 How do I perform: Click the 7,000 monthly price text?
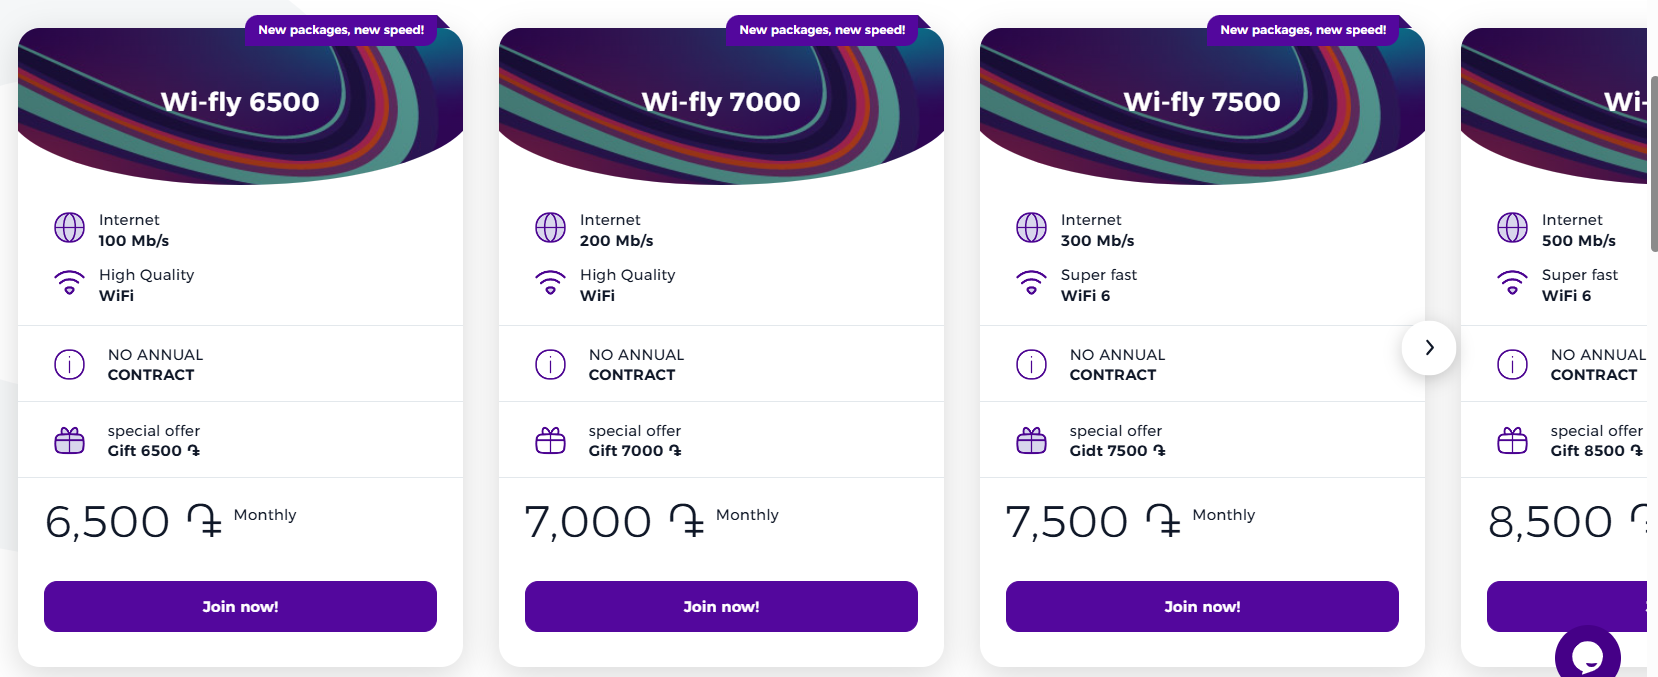[x=588, y=522]
